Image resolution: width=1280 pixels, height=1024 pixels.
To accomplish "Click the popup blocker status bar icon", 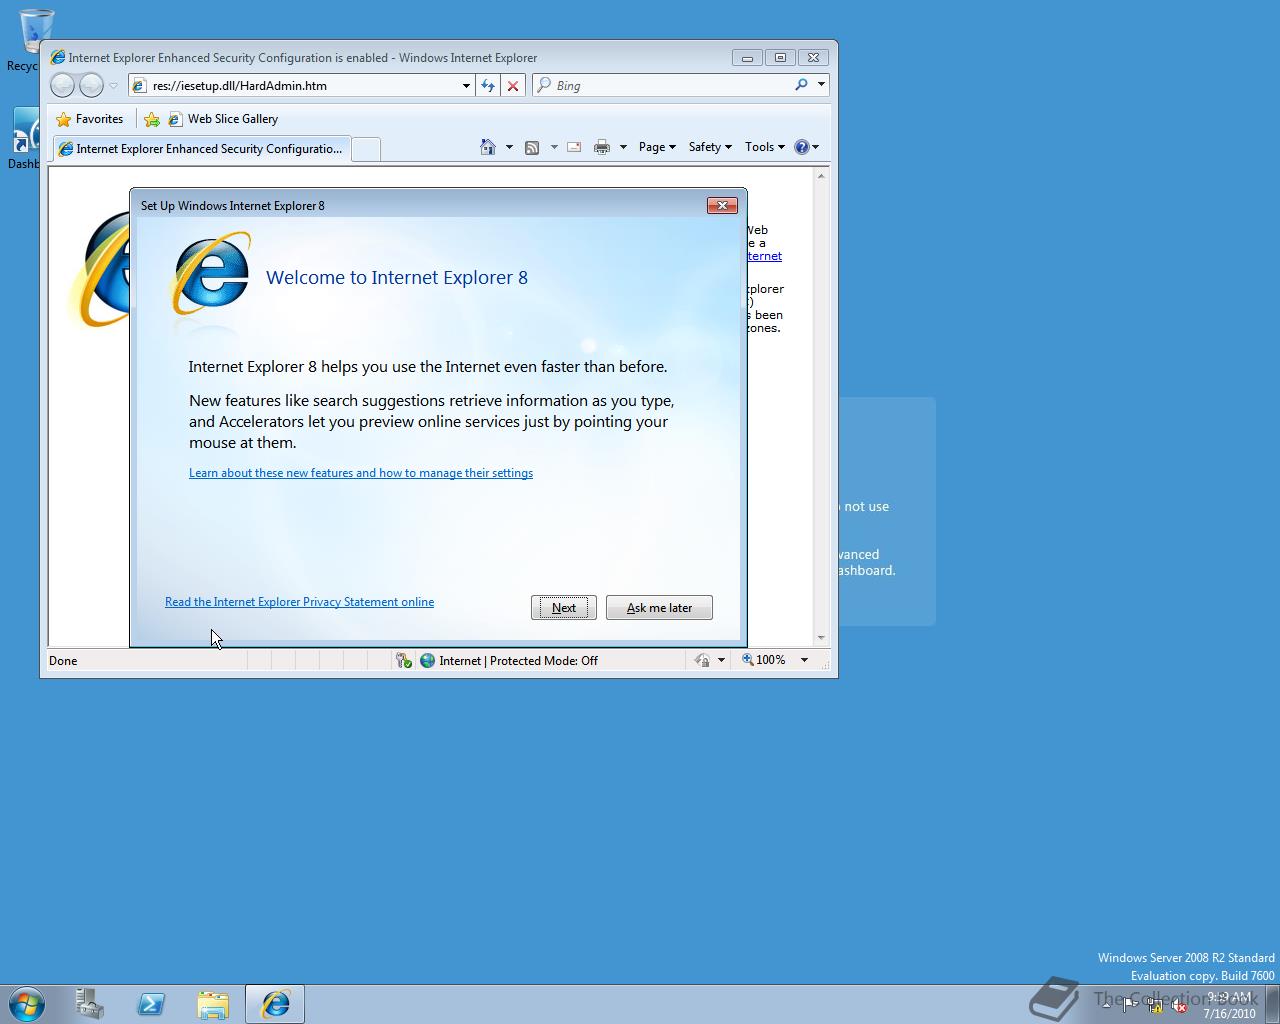I will tap(403, 660).
